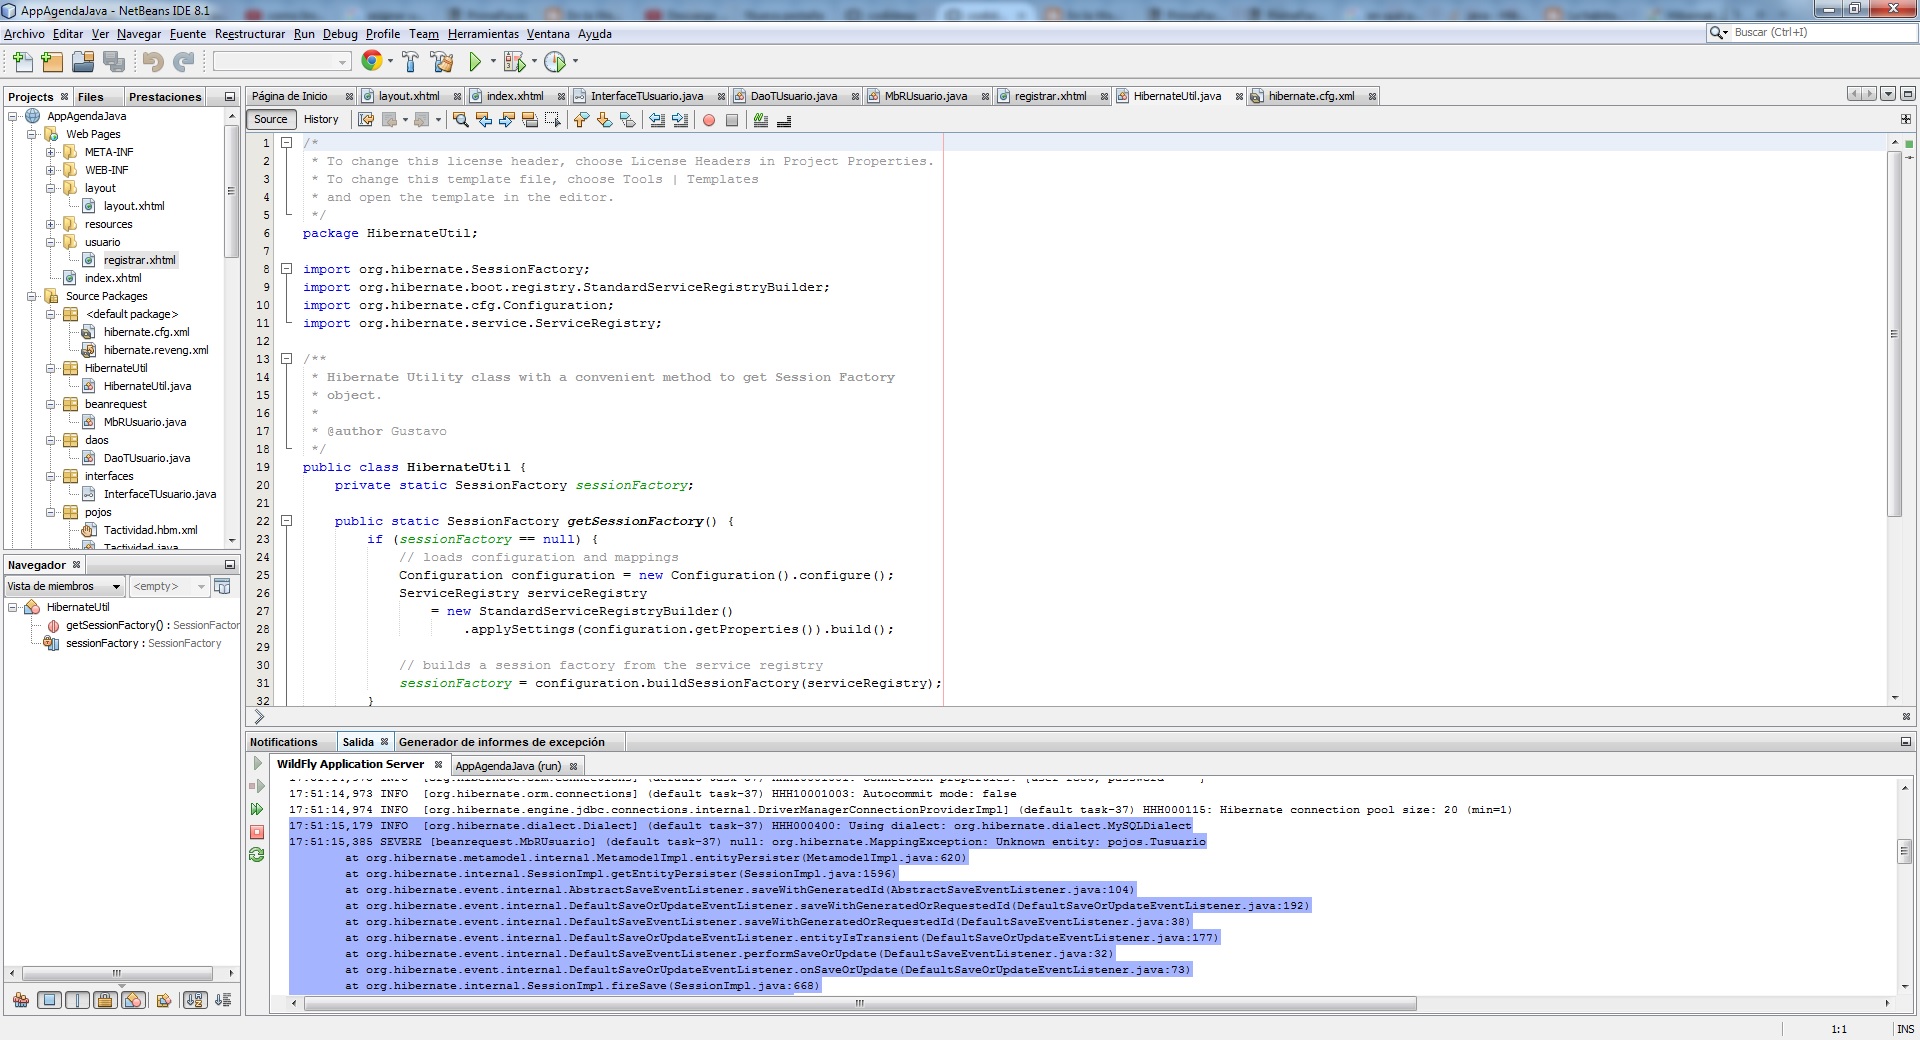1920x1040 pixels.
Task: Click Start Server play icon in output
Action: 257,763
